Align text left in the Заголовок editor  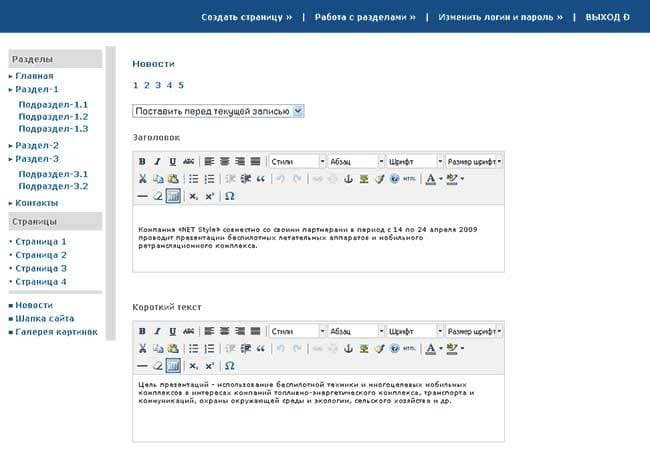click(209, 162)
